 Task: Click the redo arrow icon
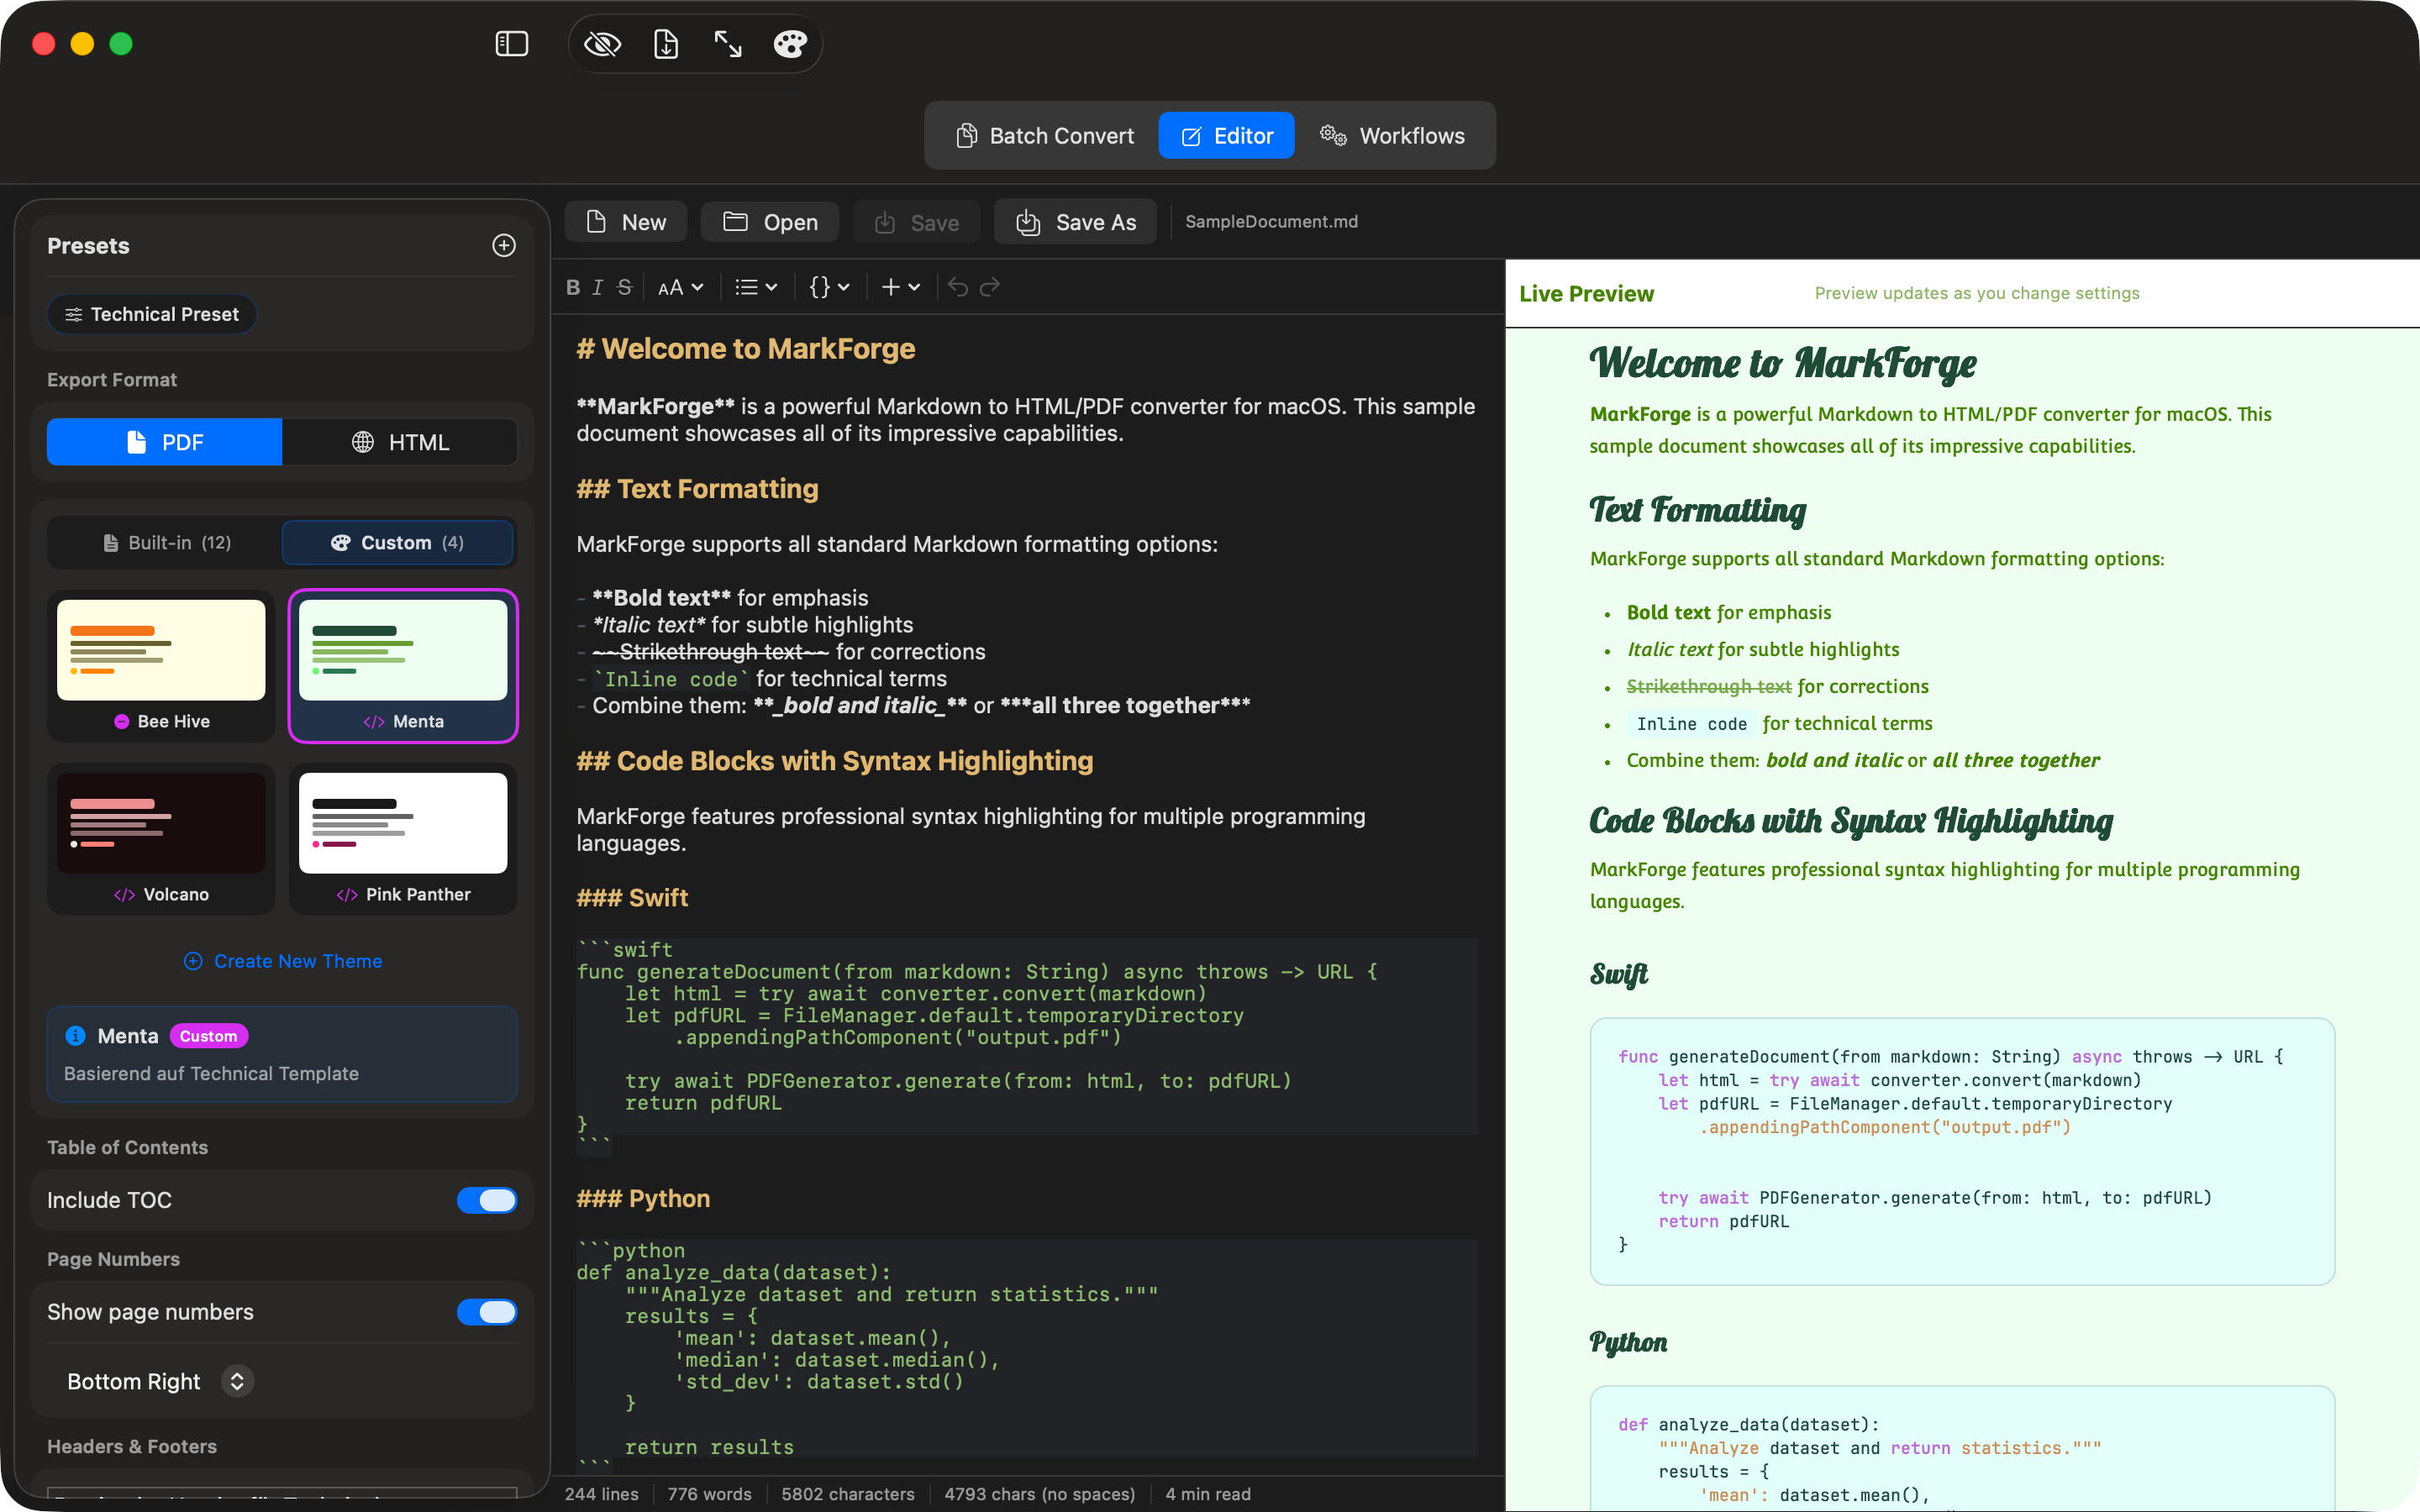[990, 287]
